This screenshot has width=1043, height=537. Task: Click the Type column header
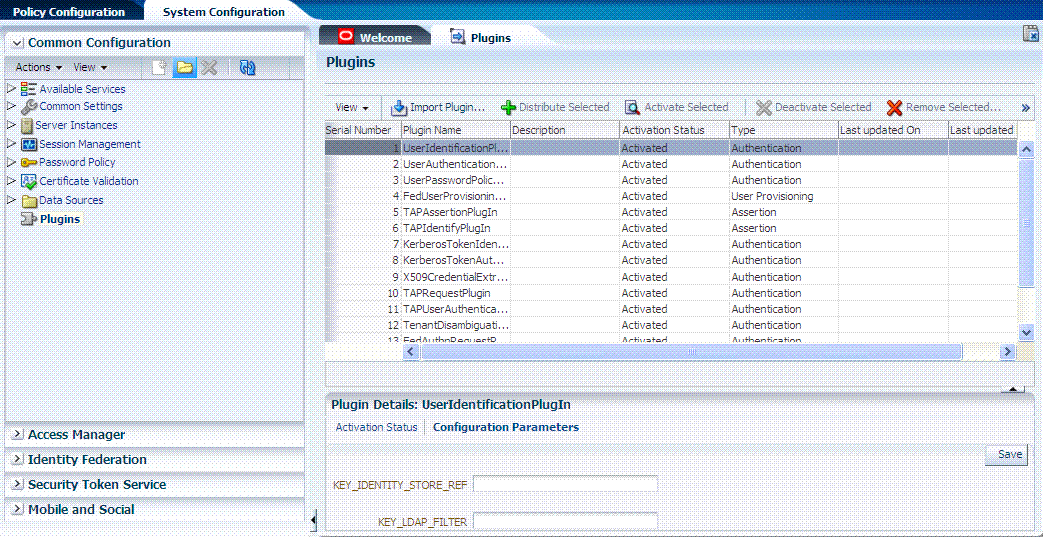(783, 130)
